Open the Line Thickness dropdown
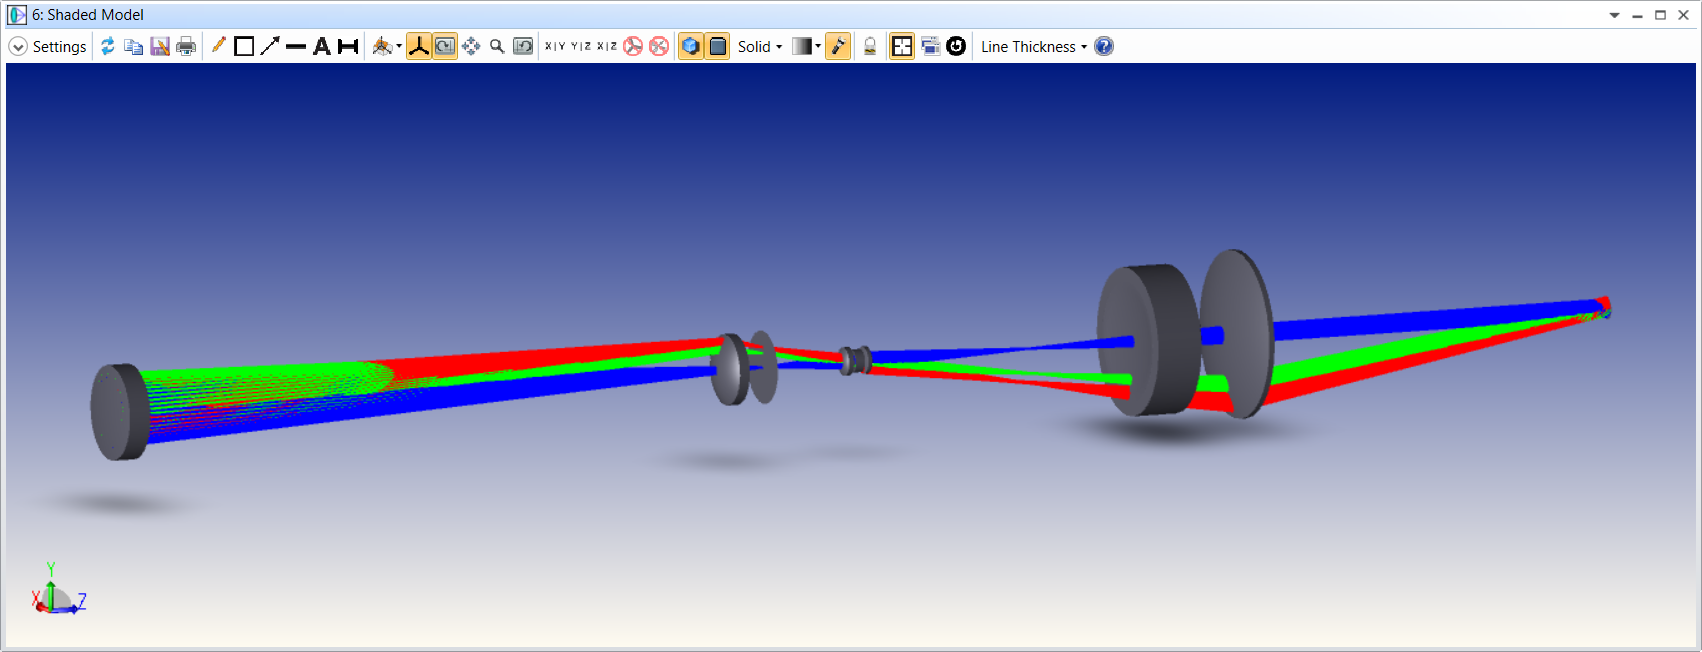This screenshot has height=652, width=1702. pos(1034,46)
